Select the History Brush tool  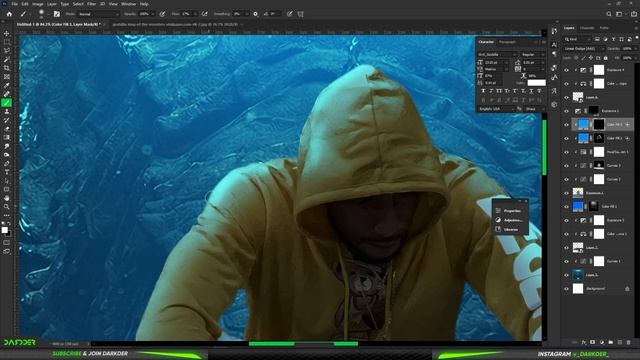tap(7, 120)
